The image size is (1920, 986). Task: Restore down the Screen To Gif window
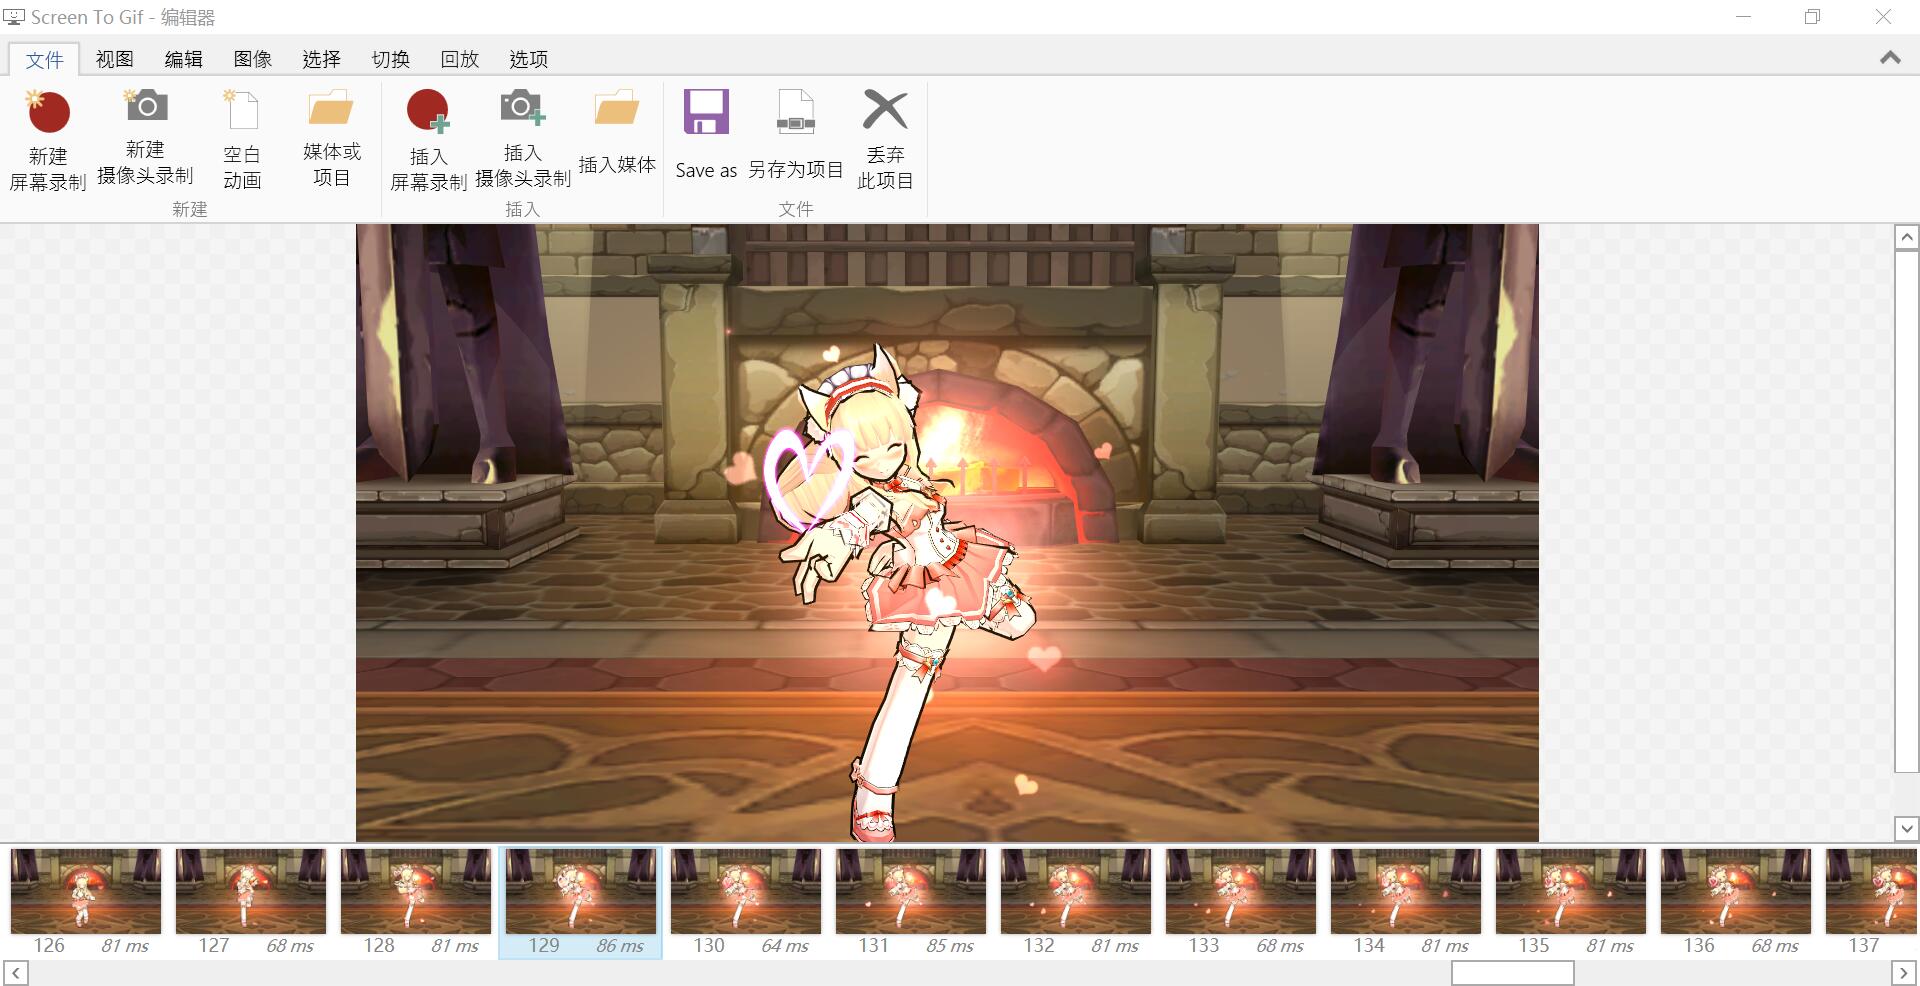click(1813, 17)
